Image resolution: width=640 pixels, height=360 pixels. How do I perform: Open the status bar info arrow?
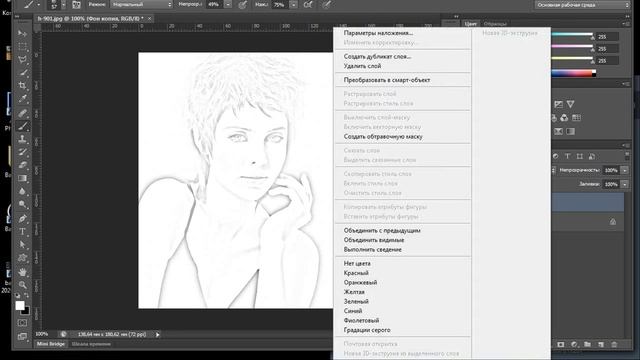(158, 334)
